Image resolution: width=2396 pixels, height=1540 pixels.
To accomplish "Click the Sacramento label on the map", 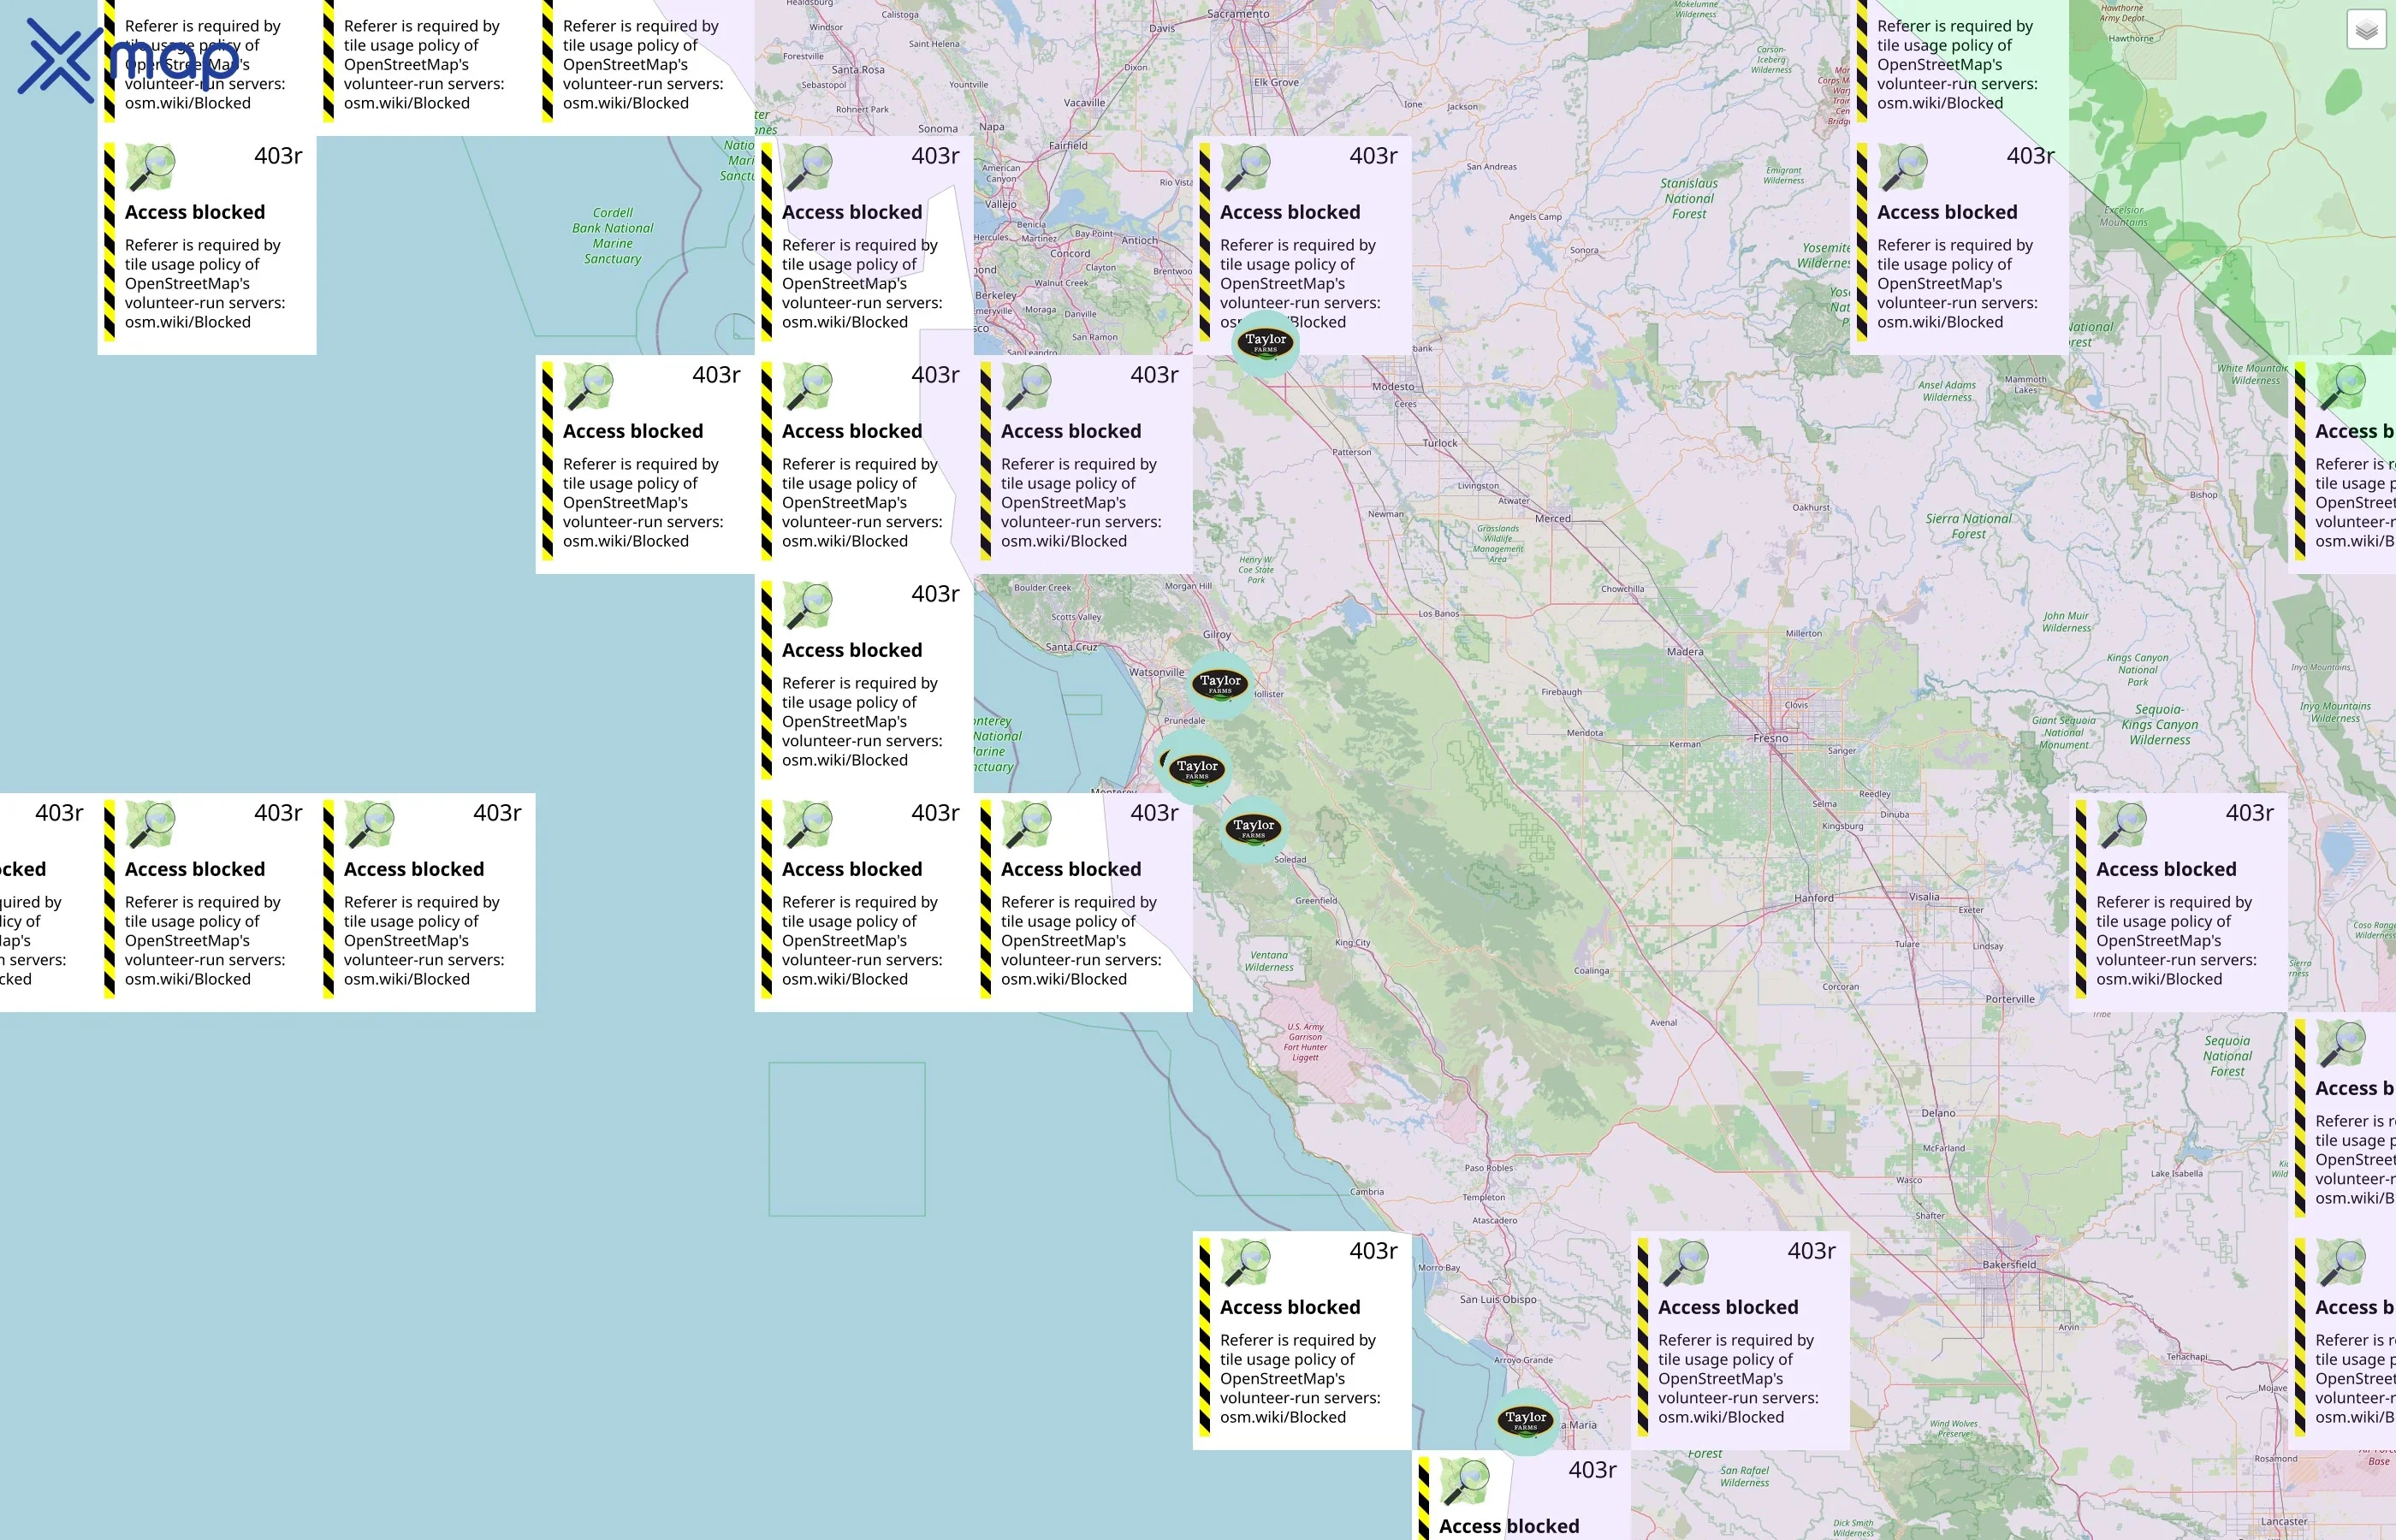I will pyautogui.click(x=1238, y=14).
